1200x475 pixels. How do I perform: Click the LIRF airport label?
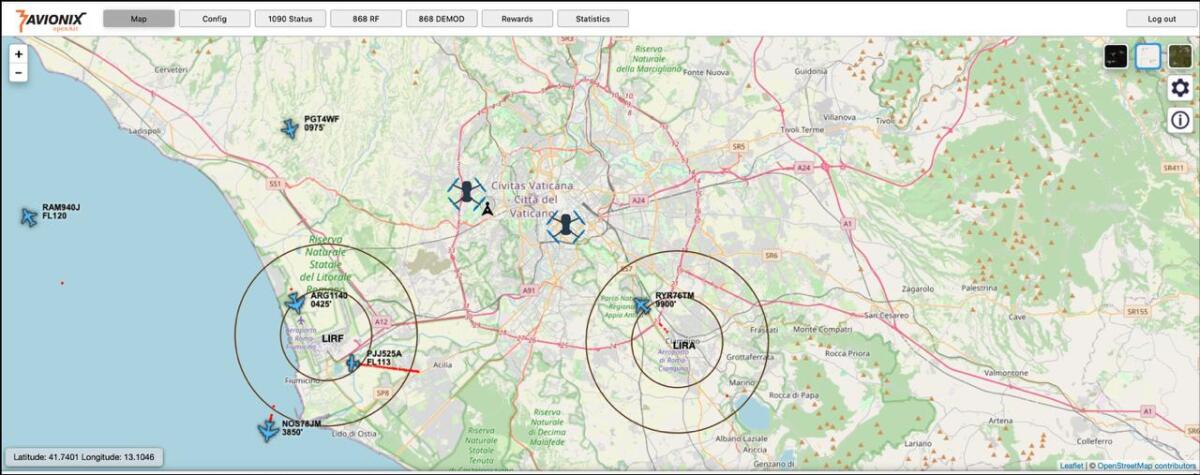tap(333, 339)
